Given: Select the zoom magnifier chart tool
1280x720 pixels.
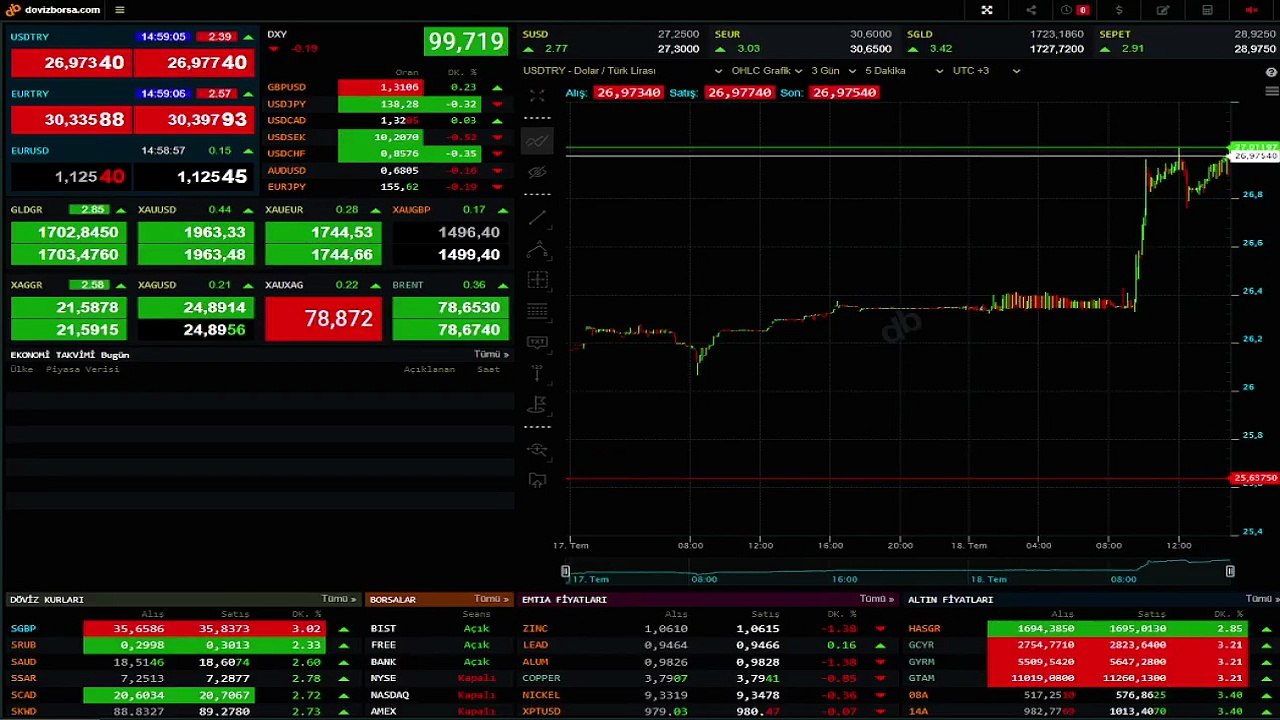Looking at the screenshot, I should 537,449.
